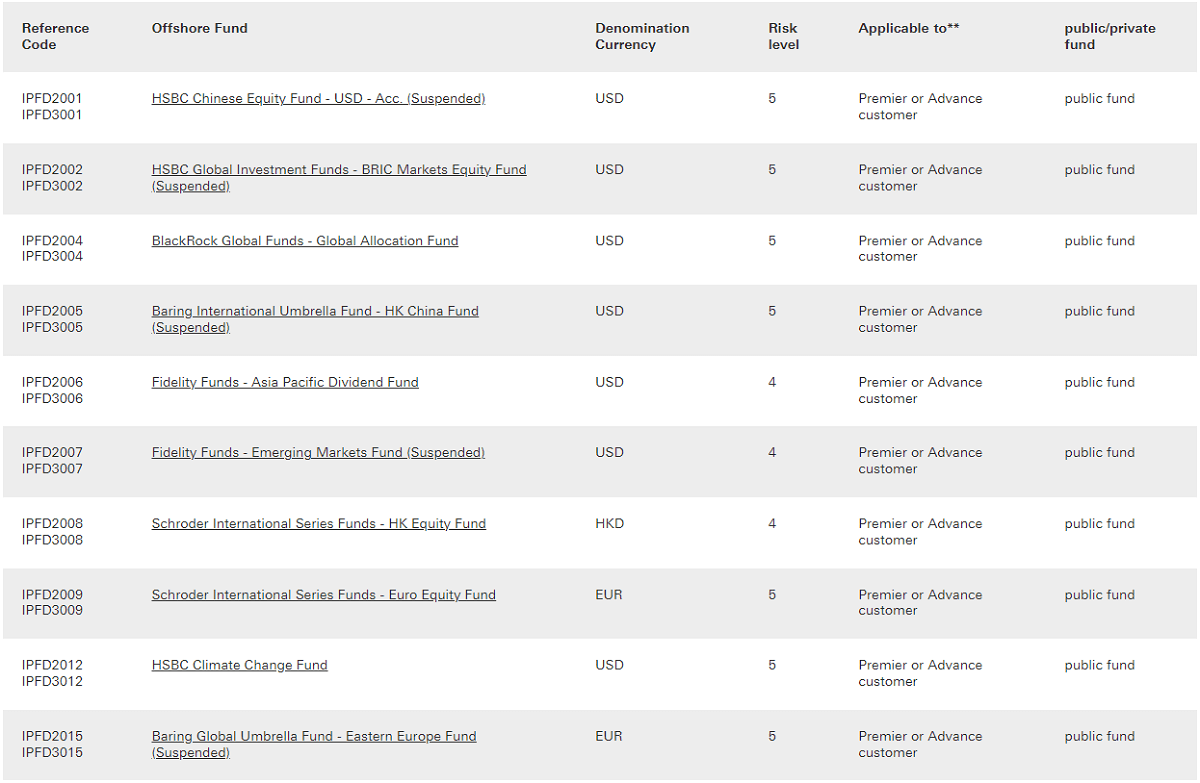
Task: Click the Reference Code column header
Action: click(x=55, y=36)
